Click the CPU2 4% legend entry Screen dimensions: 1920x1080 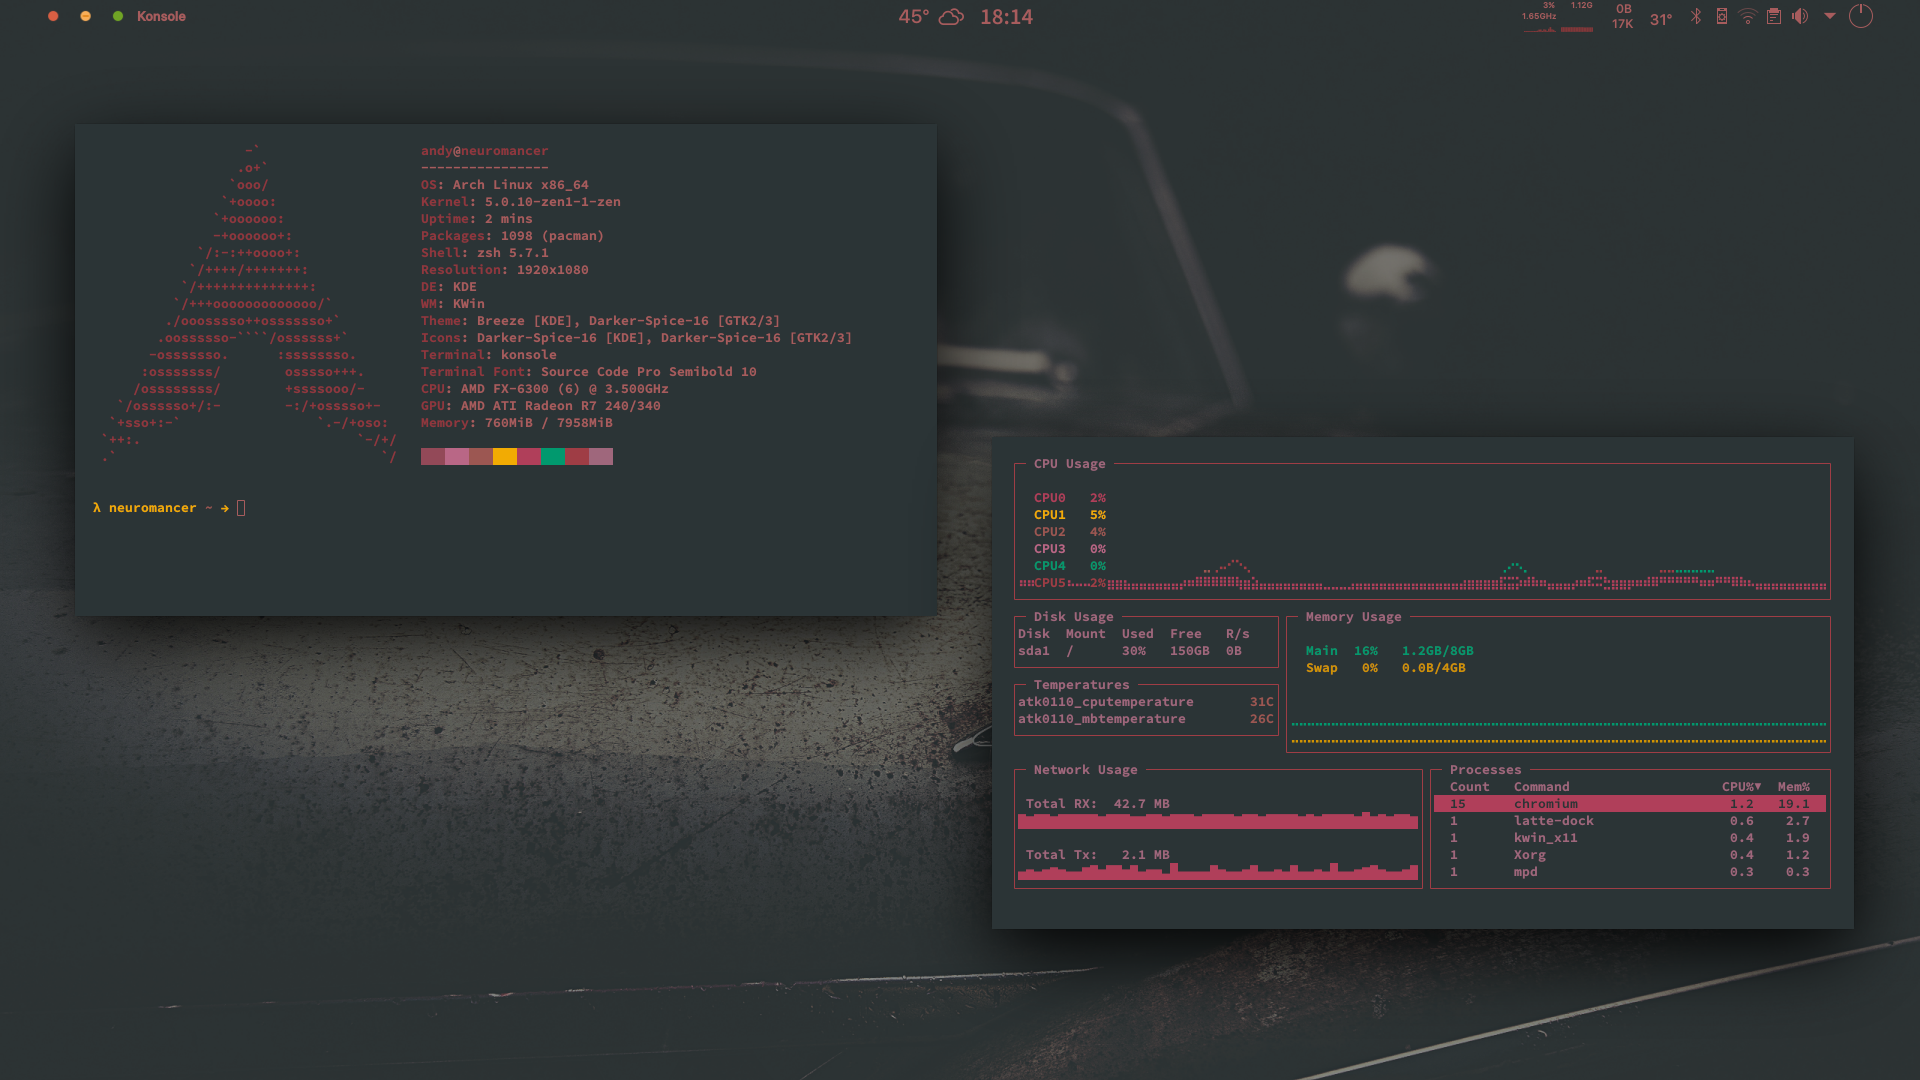tap(1070, 532)
